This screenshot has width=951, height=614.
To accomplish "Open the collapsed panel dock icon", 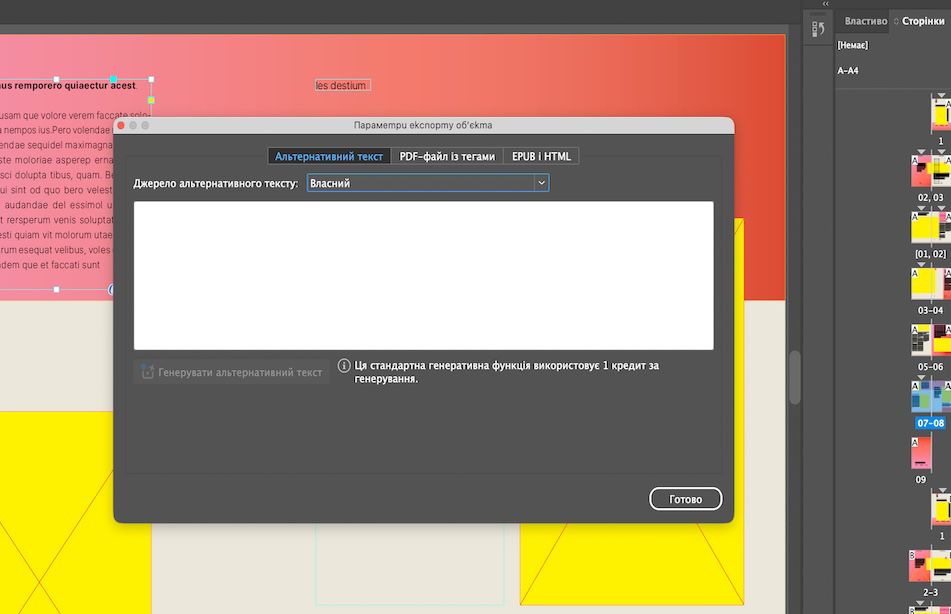I will point(818,29).
